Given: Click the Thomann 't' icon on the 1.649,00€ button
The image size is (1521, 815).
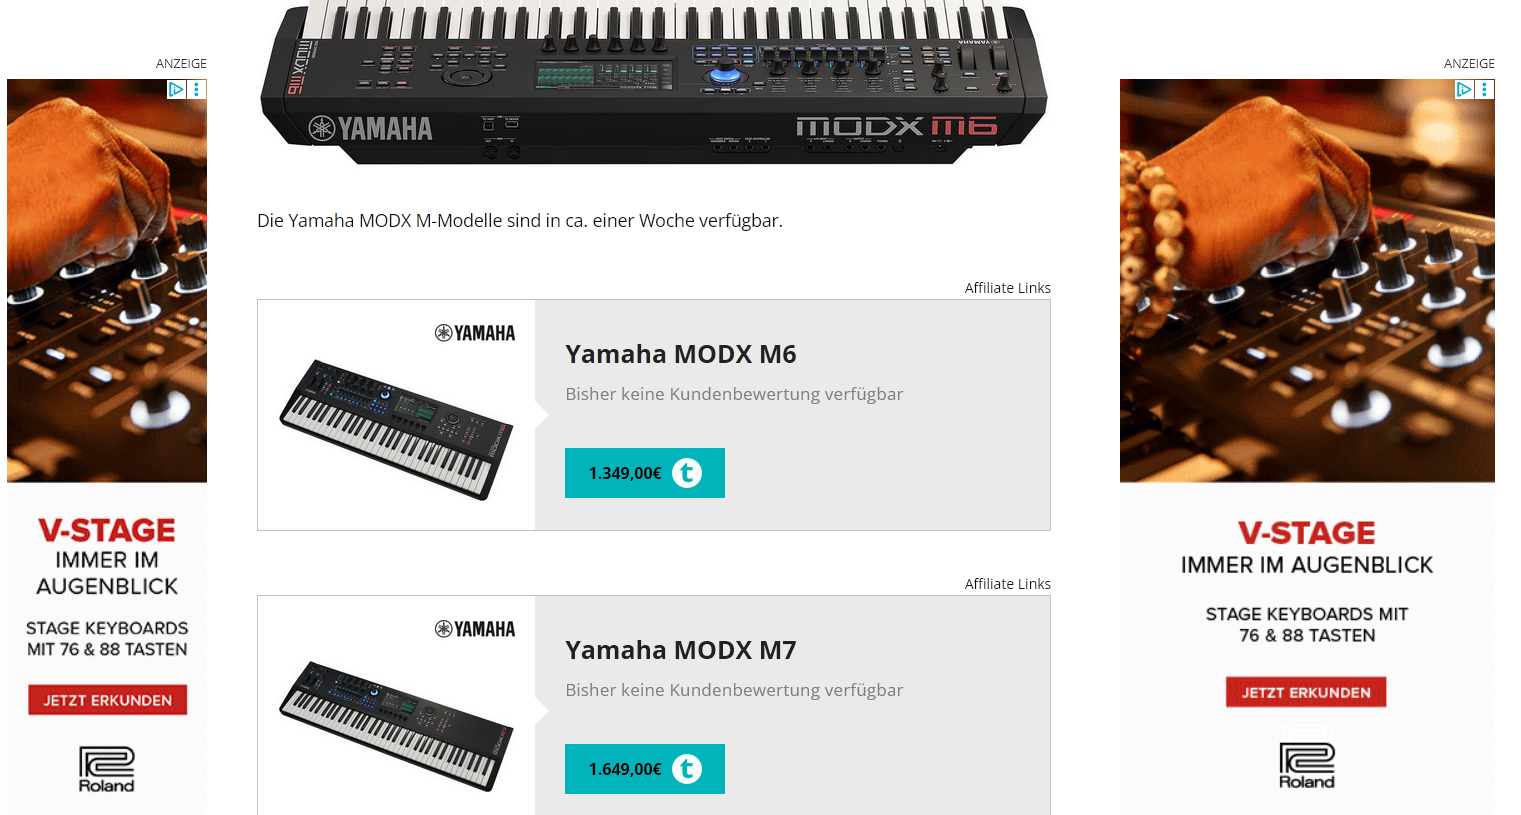Looking at the screenshot, I should tap(687, 769).
